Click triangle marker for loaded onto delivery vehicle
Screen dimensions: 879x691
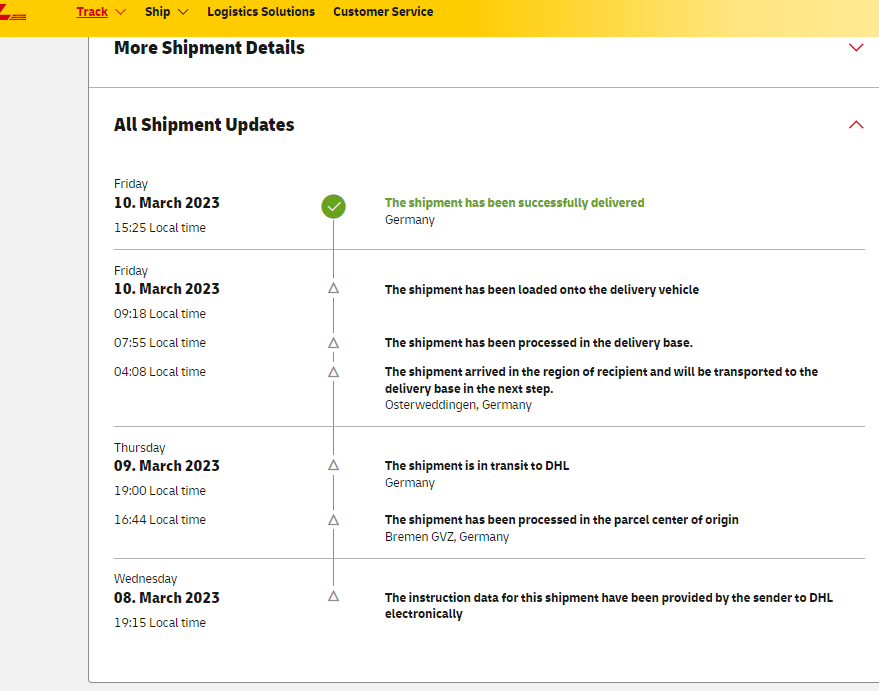click(x=334, y=288)
